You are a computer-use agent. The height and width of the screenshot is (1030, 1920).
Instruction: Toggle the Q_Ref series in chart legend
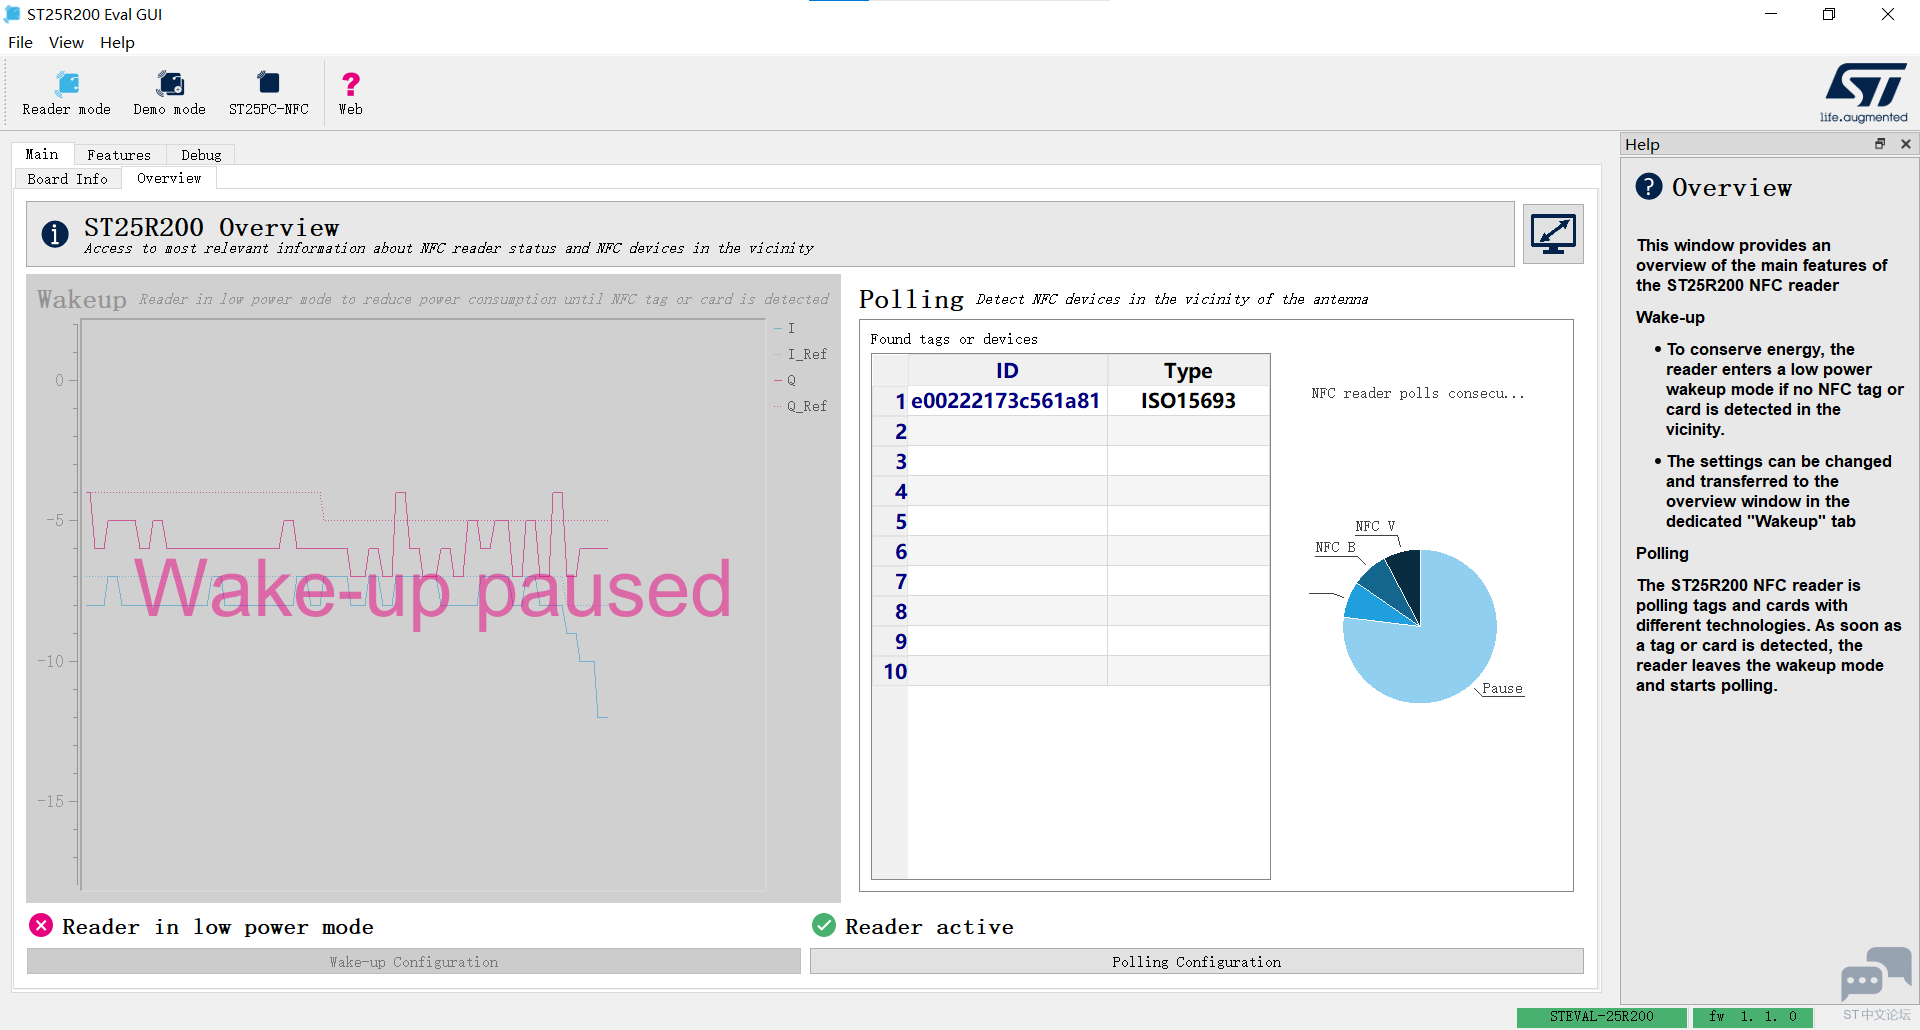(x=800, y=406)
